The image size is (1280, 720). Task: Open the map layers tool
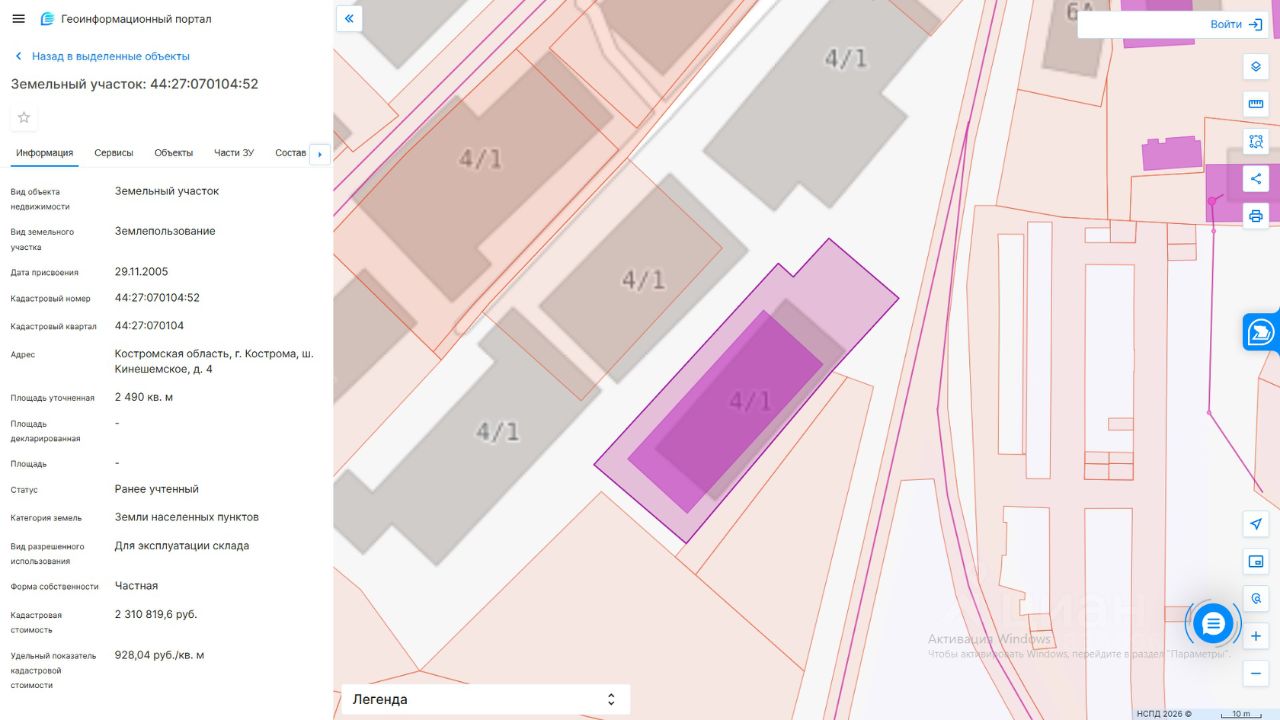point(1256,67)
